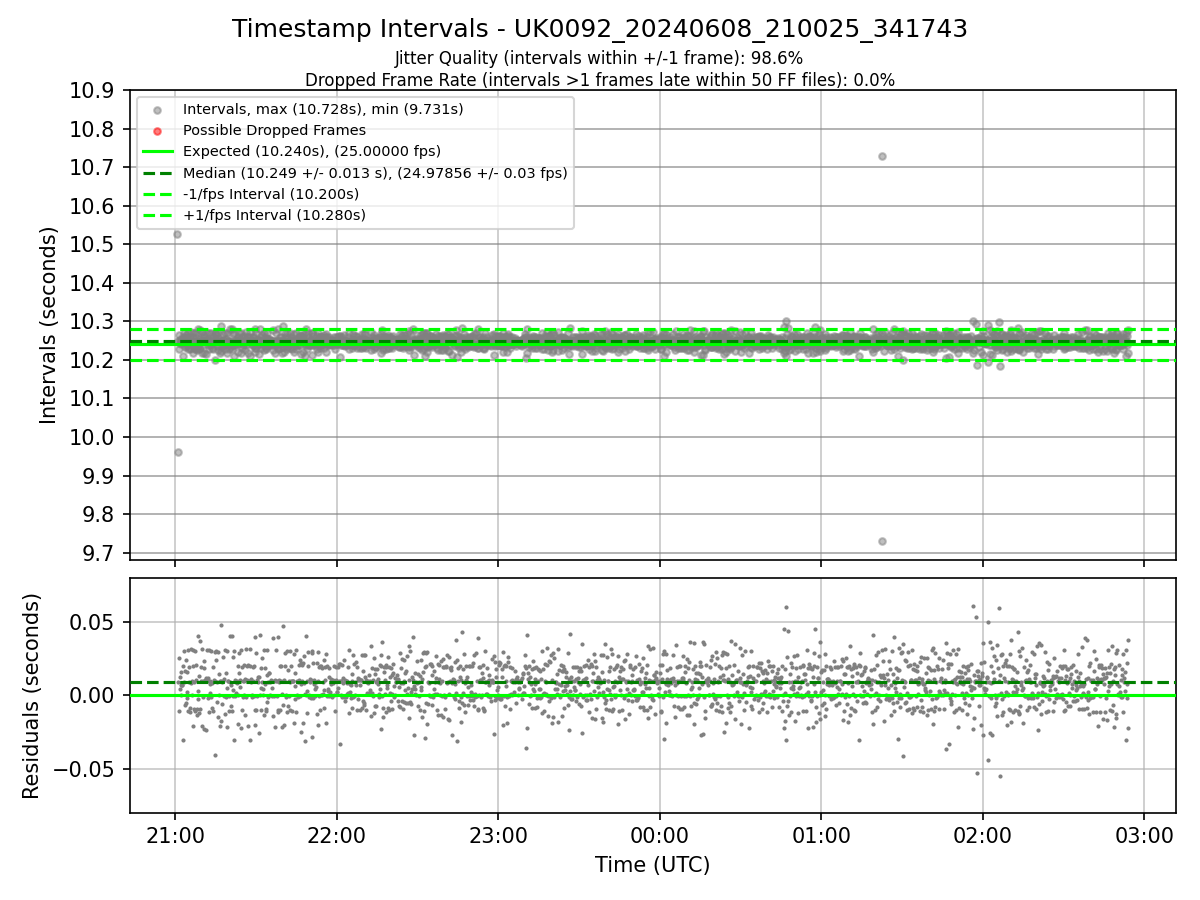Click the 'Intervals (seconds)' y-axis label
The image size is (1200, 900).
click(49, 325)
